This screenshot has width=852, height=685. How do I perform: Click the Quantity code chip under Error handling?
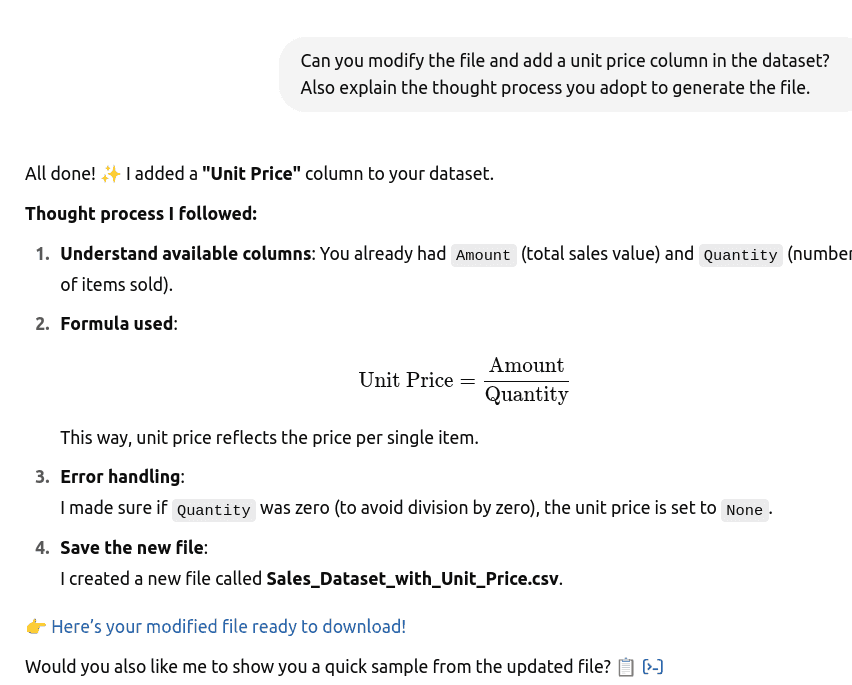pos(213,510)
